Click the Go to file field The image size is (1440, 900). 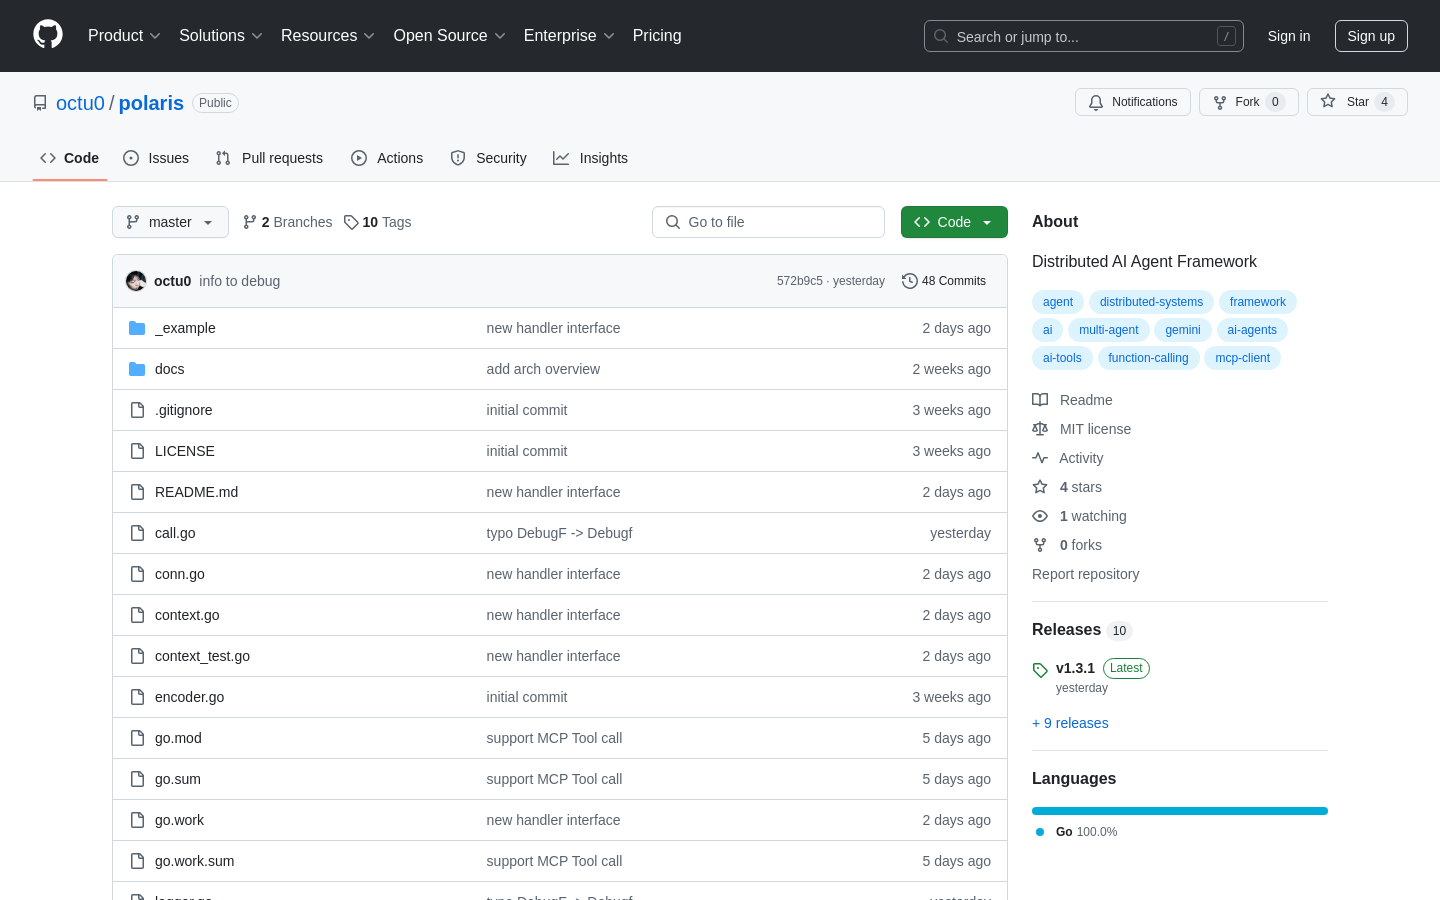point(768,222)
